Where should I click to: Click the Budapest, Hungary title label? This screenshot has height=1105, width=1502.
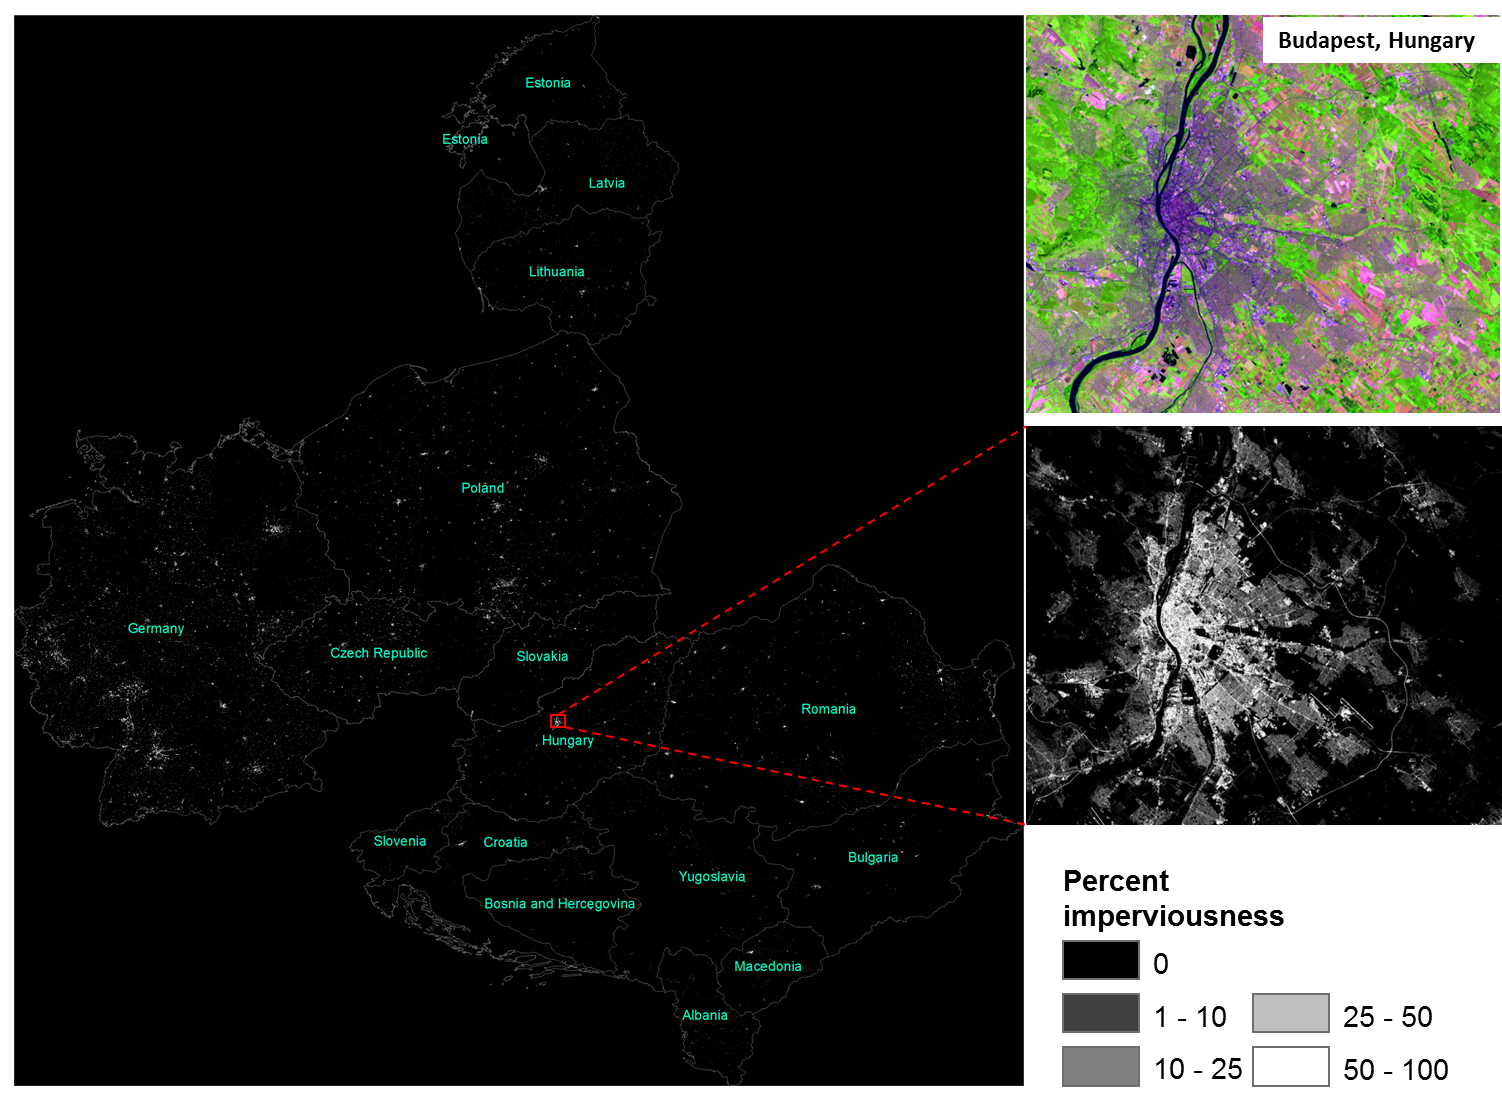click(x=1376, y=41)
